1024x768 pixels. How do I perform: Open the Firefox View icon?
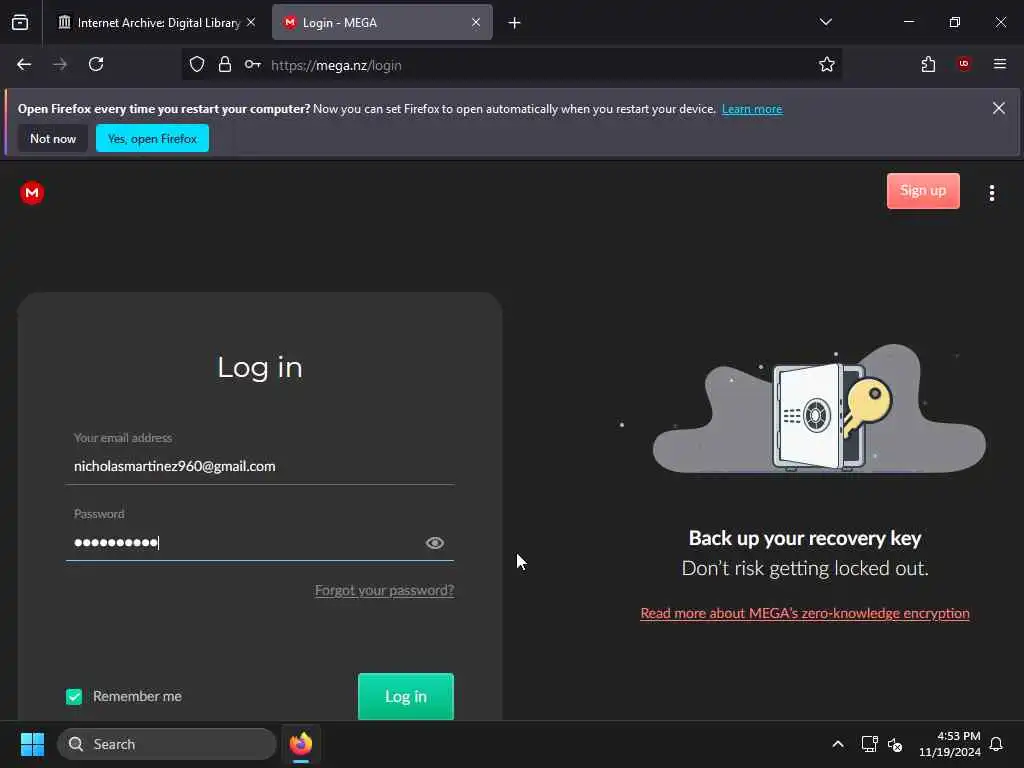(x=20, y=23)
